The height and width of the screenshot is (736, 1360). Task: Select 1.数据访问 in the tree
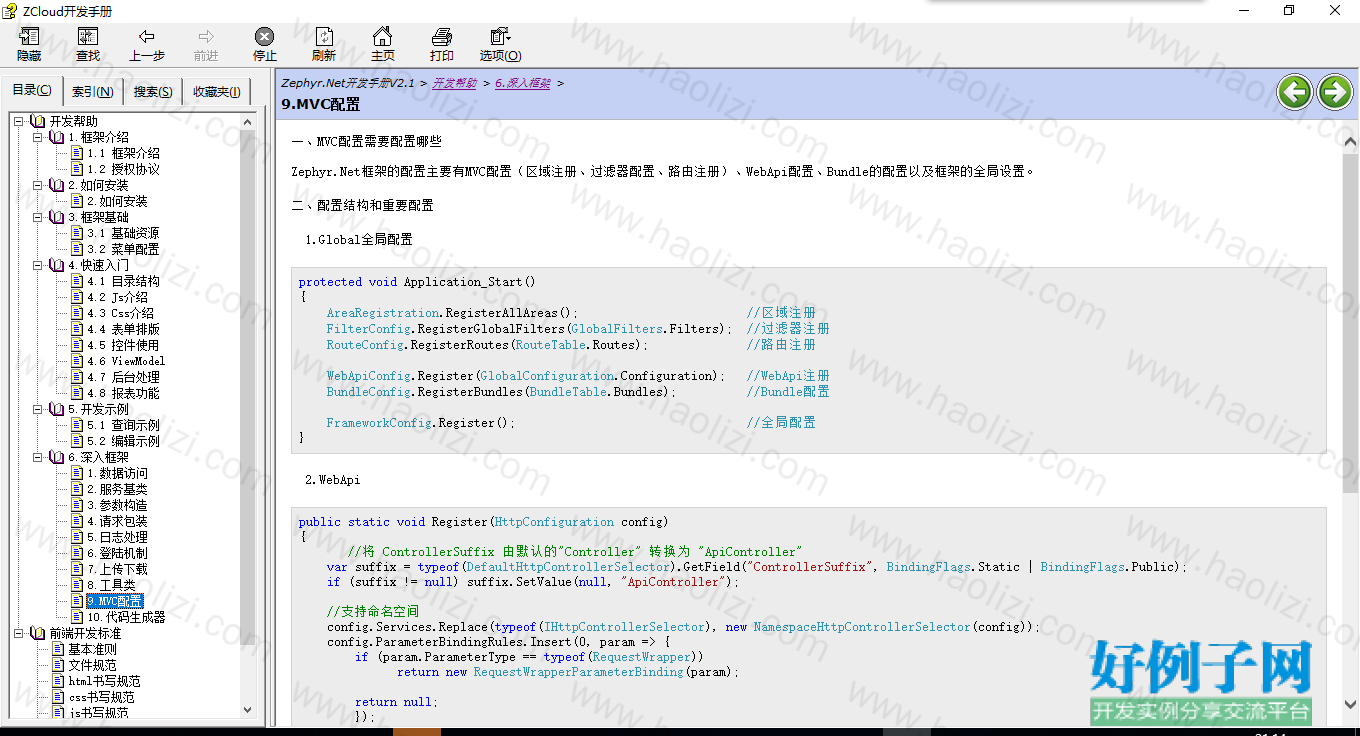tap(117, 473)
